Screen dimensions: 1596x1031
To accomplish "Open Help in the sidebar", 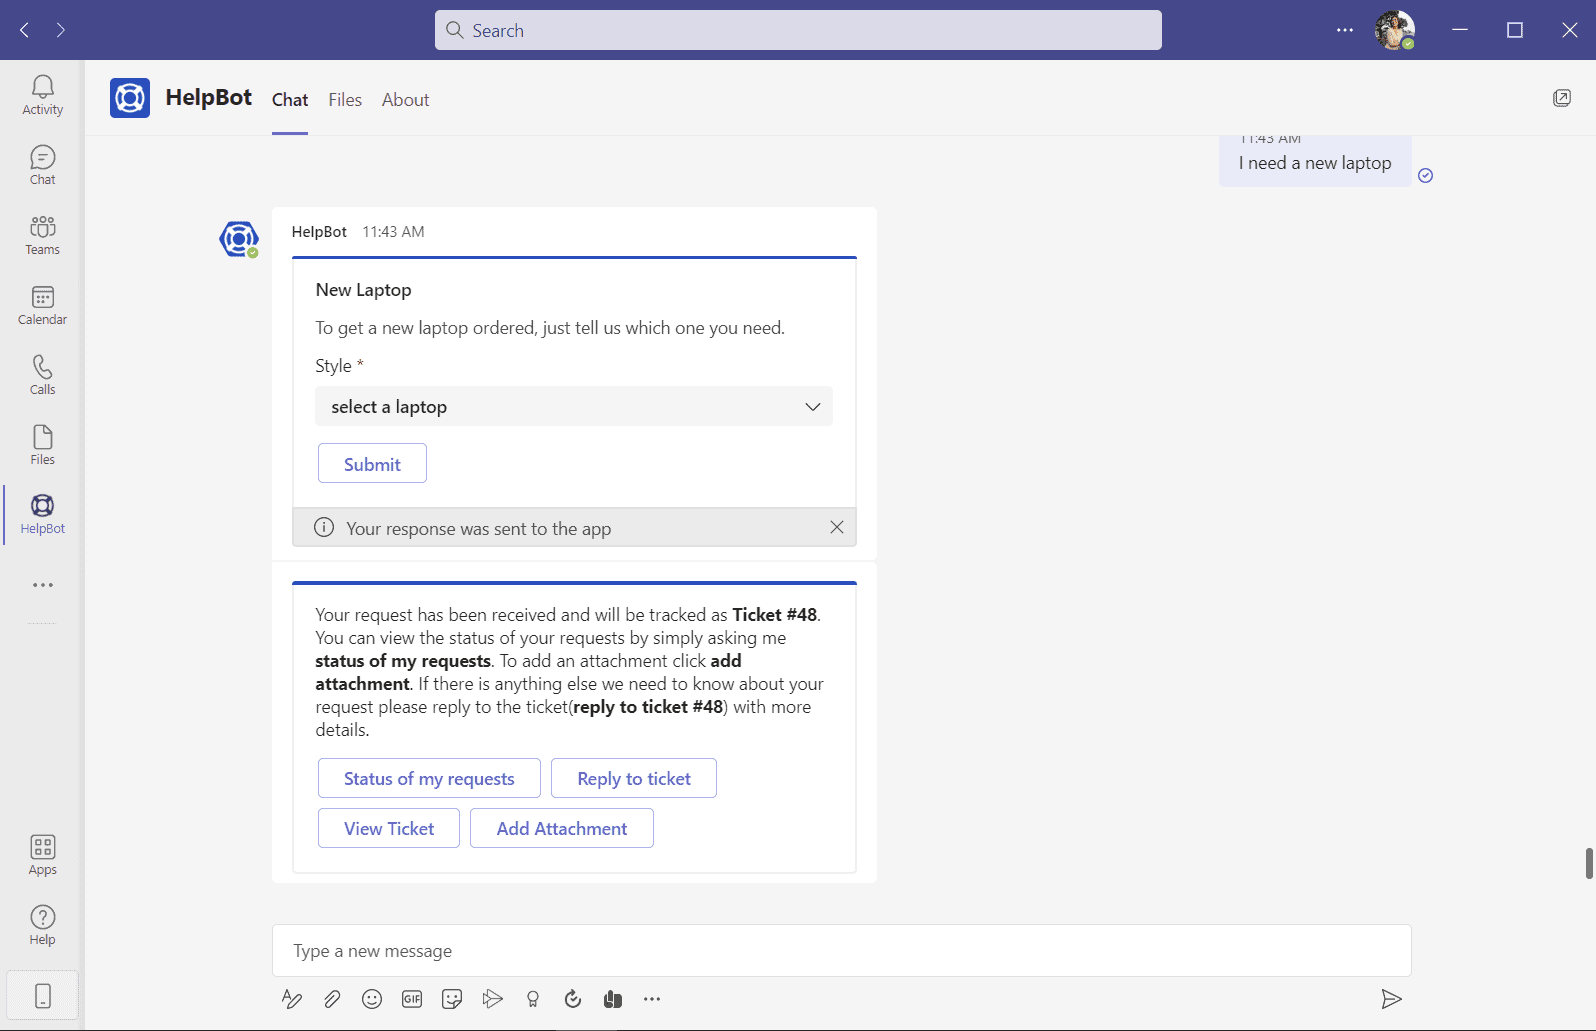I will 42,925.
